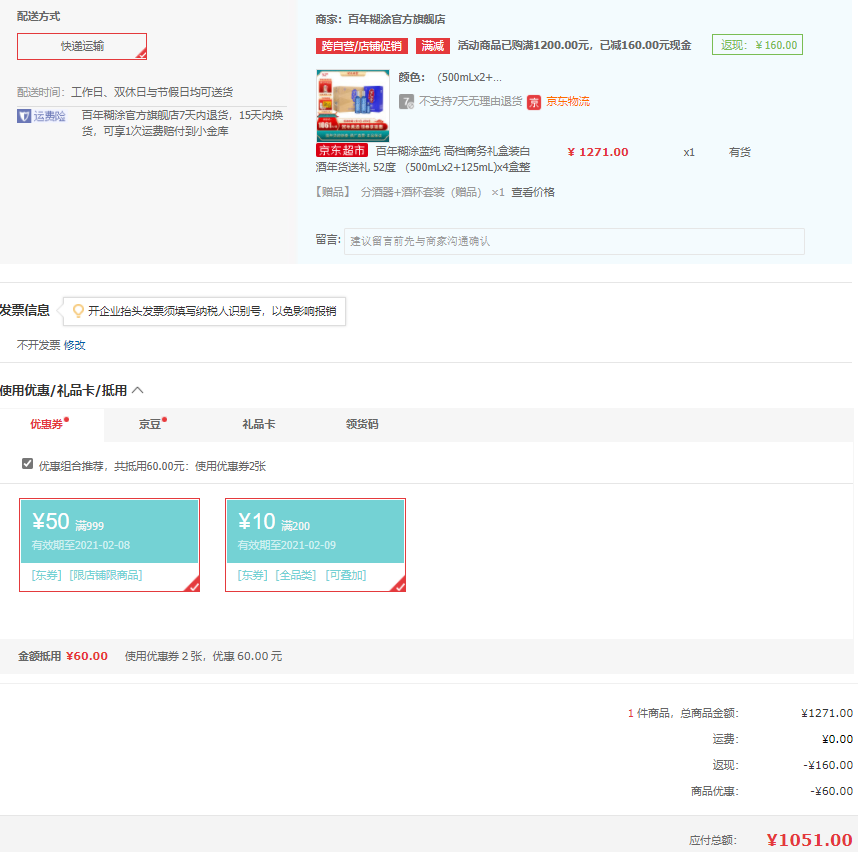This screenshot has width=858, height=852.
Task: Focus the 留言 message input field
Action: point(574,241)
